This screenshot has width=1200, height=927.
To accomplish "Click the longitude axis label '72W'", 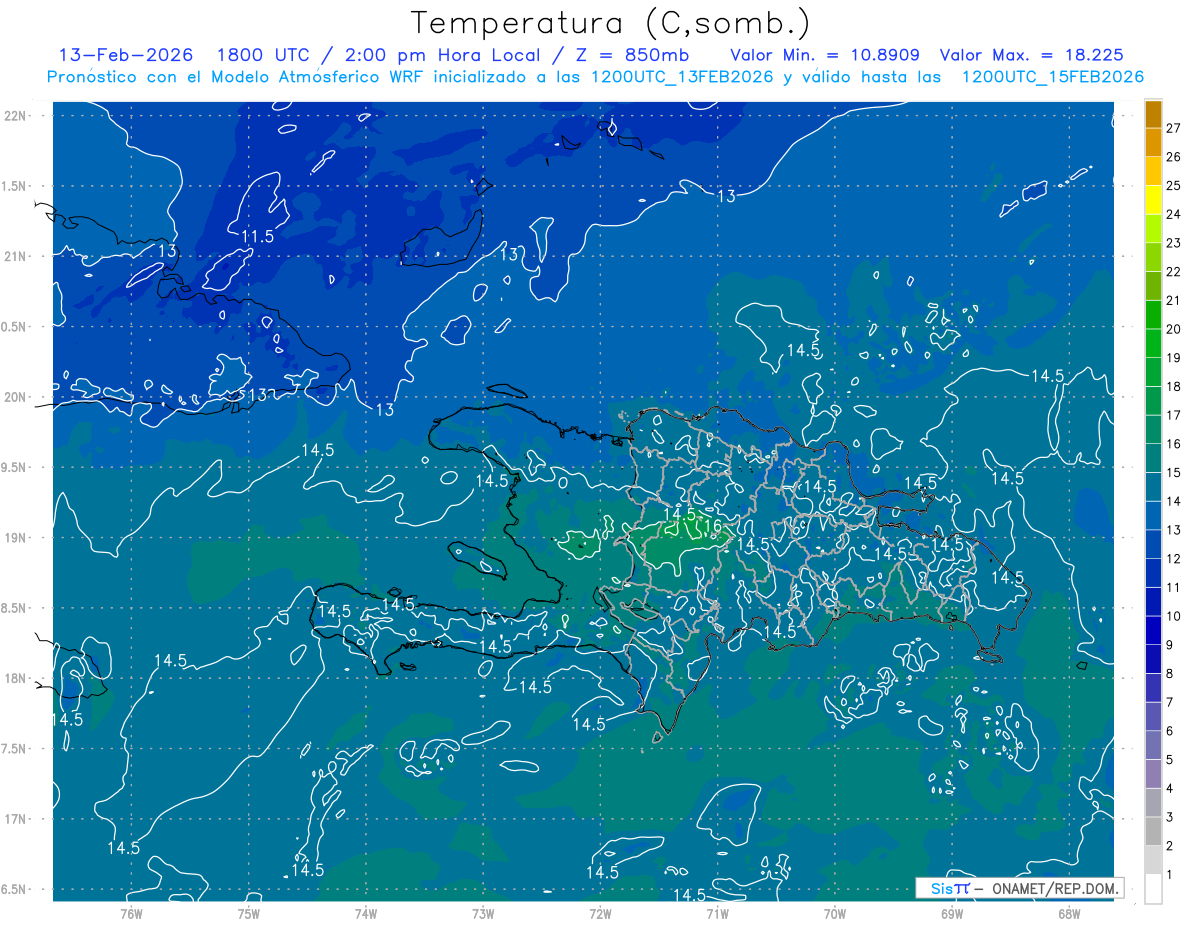I will pos(600,913).
